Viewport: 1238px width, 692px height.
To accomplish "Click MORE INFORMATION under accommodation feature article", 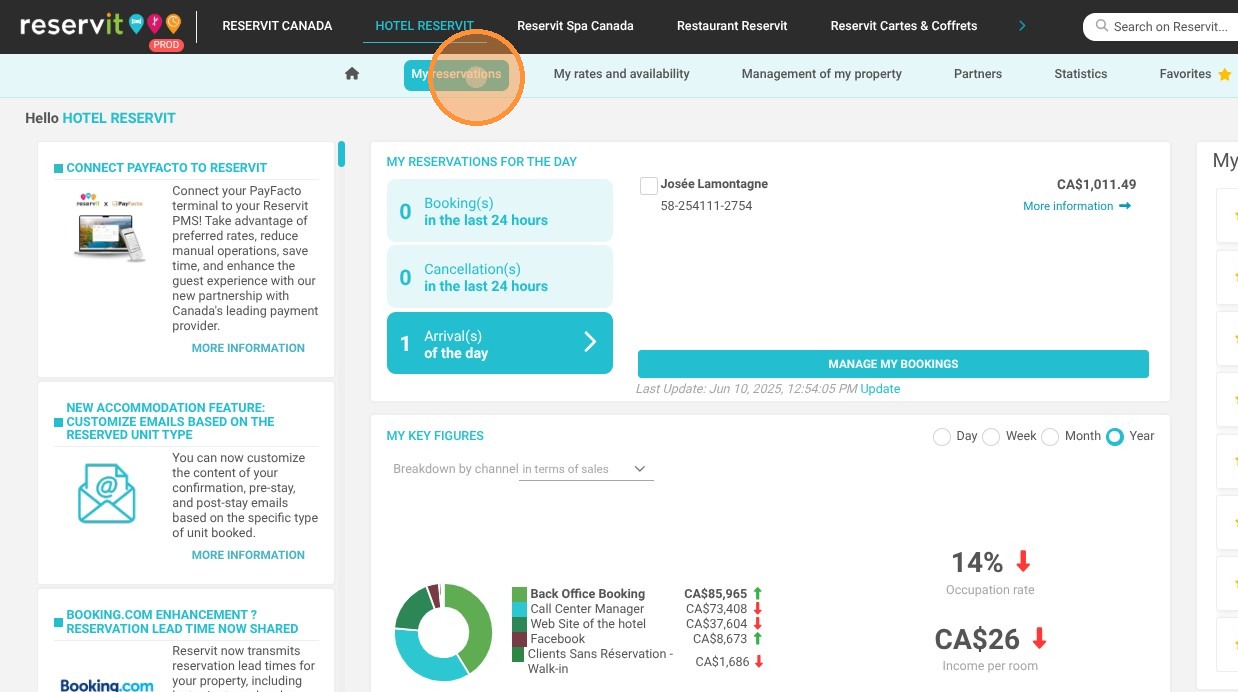I will 248,555.
